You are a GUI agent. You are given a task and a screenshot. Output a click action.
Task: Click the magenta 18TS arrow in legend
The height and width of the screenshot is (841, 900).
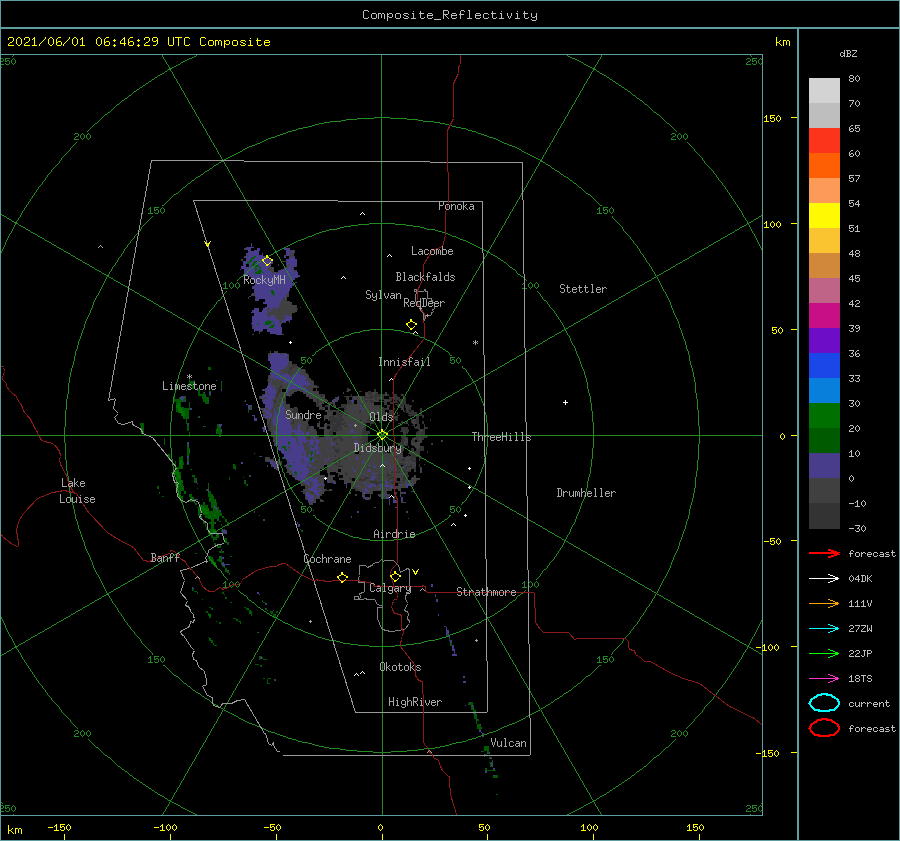tap(824, 679)
